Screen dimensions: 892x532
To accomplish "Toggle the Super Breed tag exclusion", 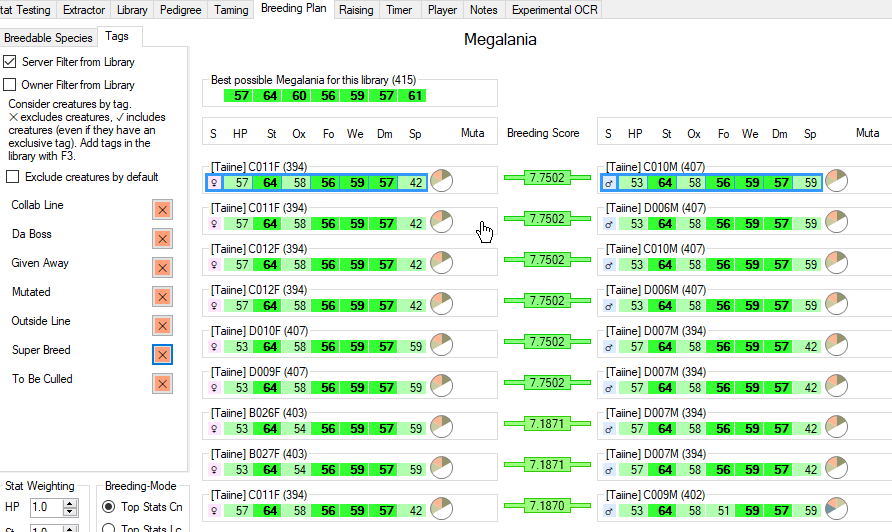I will click(x=162, y=354).
